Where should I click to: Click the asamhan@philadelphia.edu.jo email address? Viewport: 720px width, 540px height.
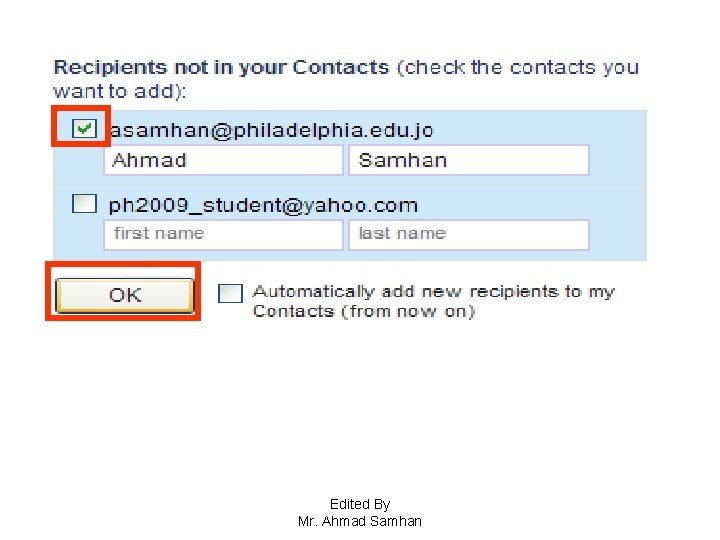coord(271,130)
